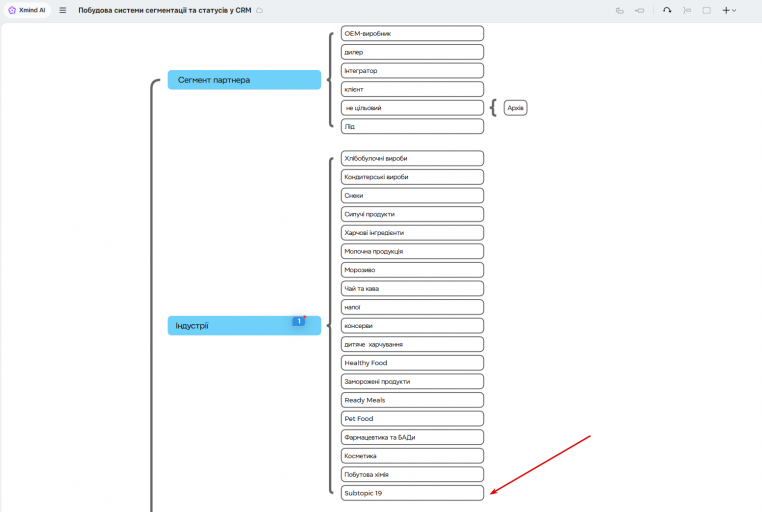Select the Ready Meals subtopic
Screen dimensions: 762x512
[x=412, y=400]
